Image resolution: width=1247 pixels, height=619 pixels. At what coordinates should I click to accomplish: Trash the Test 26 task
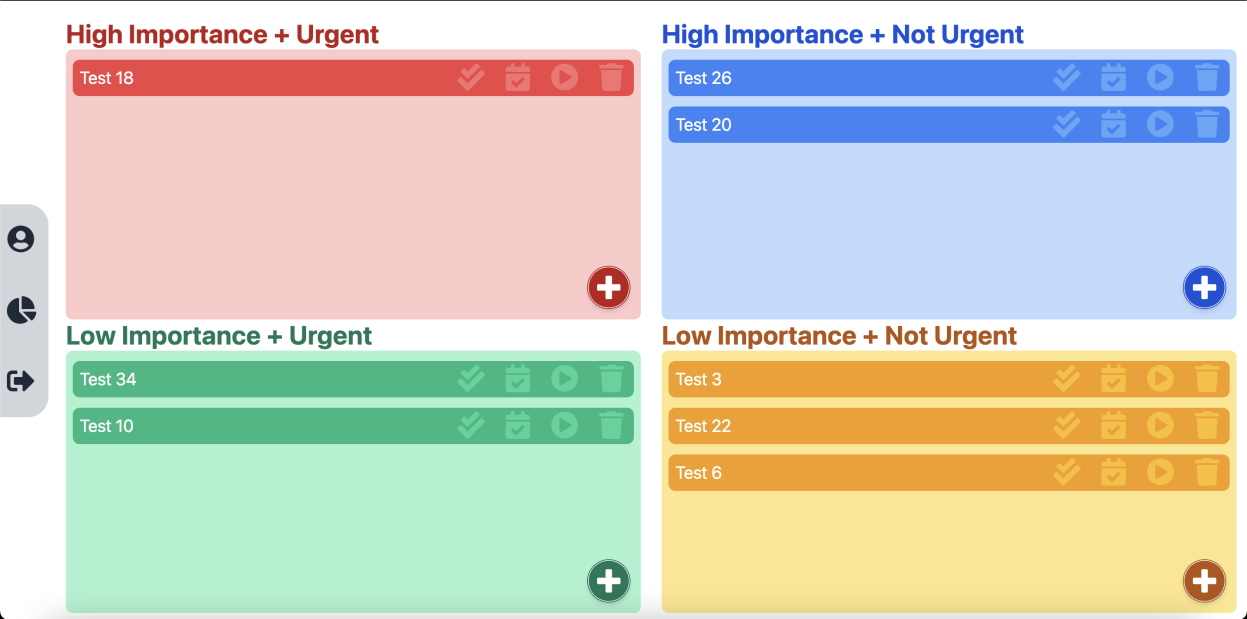(x=1207, y=78)
